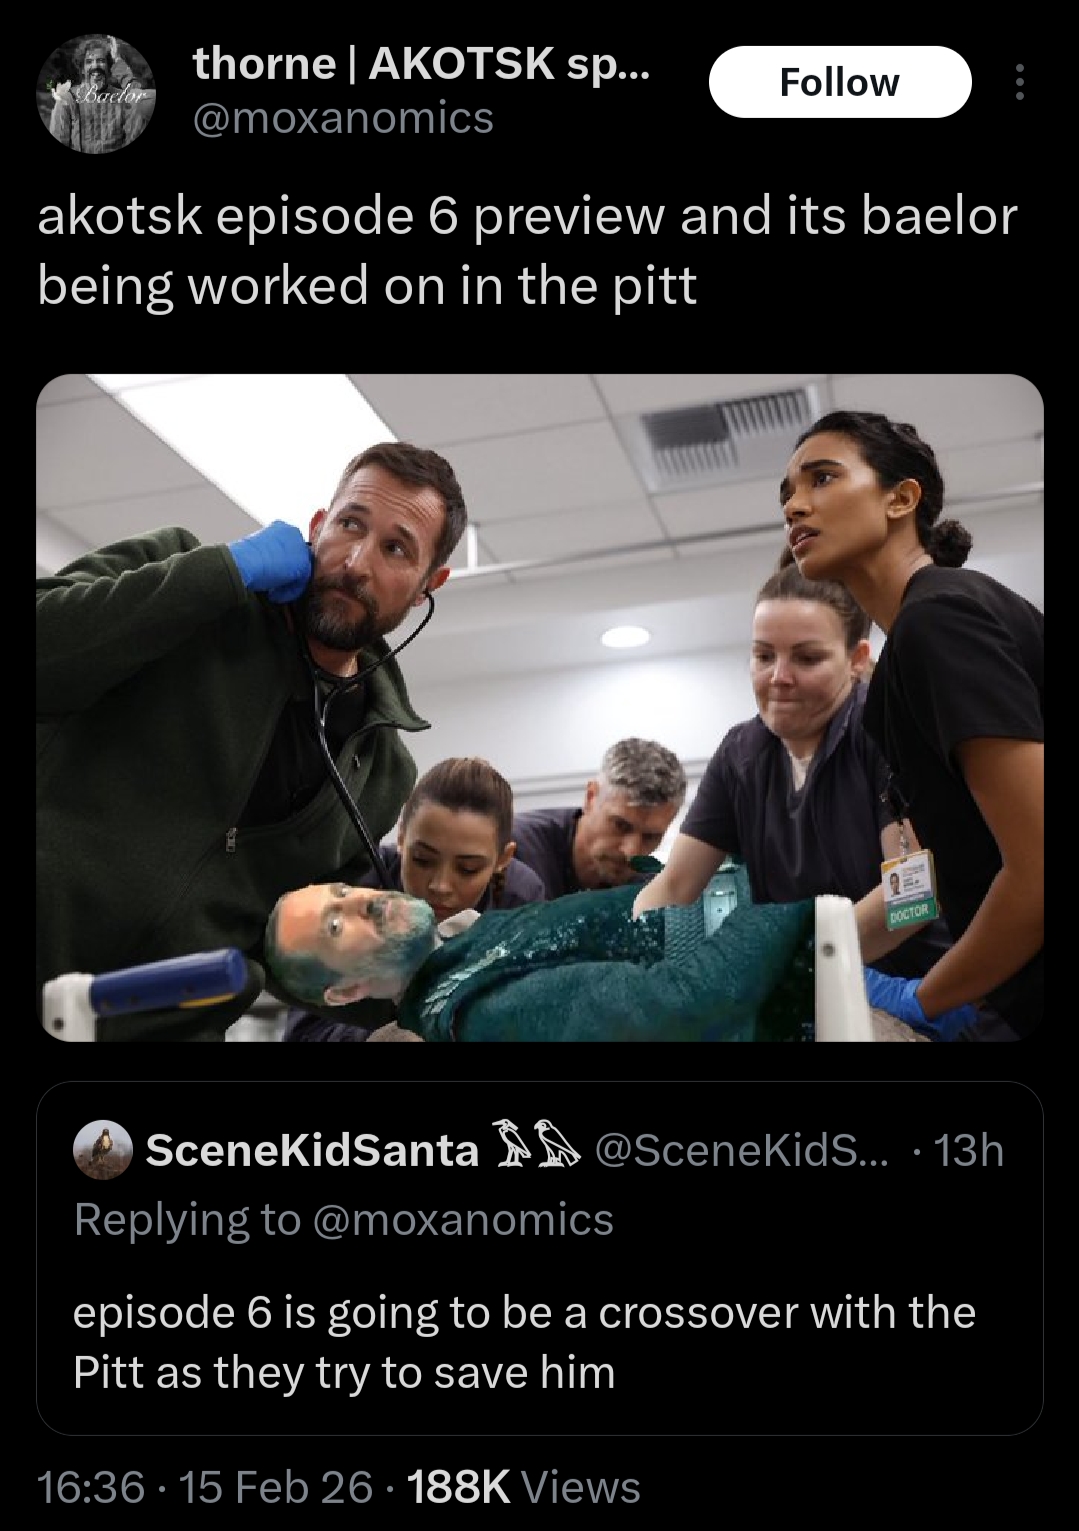Click the Follow button

point(839,82)
